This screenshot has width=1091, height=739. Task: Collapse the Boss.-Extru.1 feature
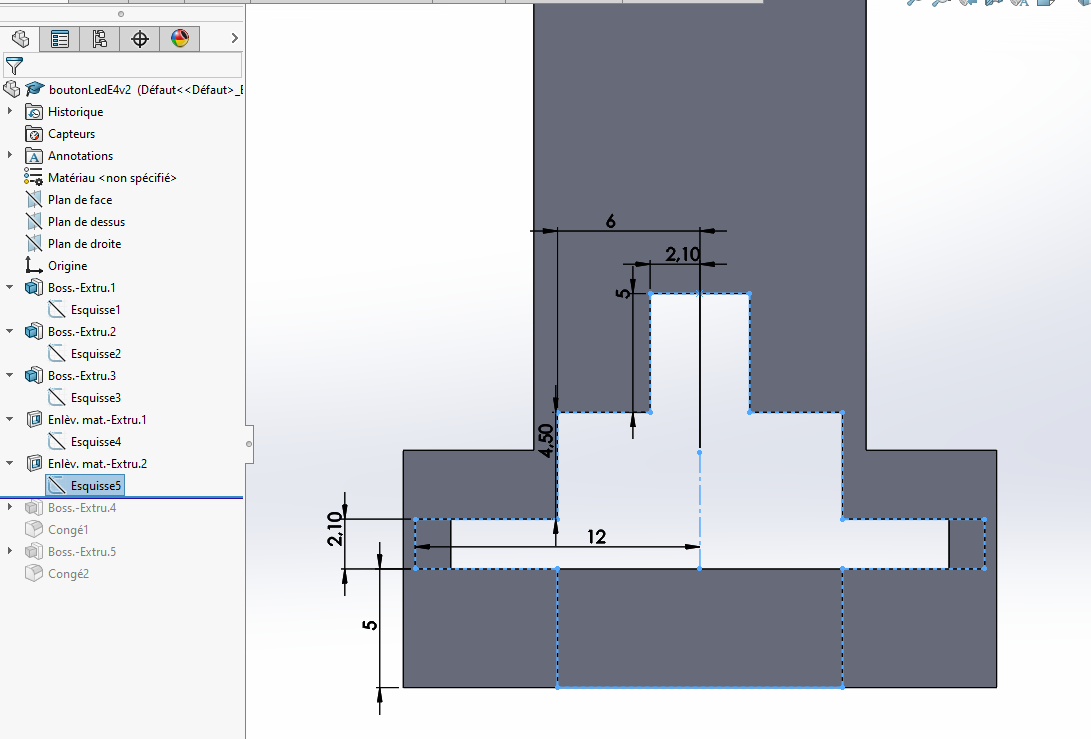(10, 288)
